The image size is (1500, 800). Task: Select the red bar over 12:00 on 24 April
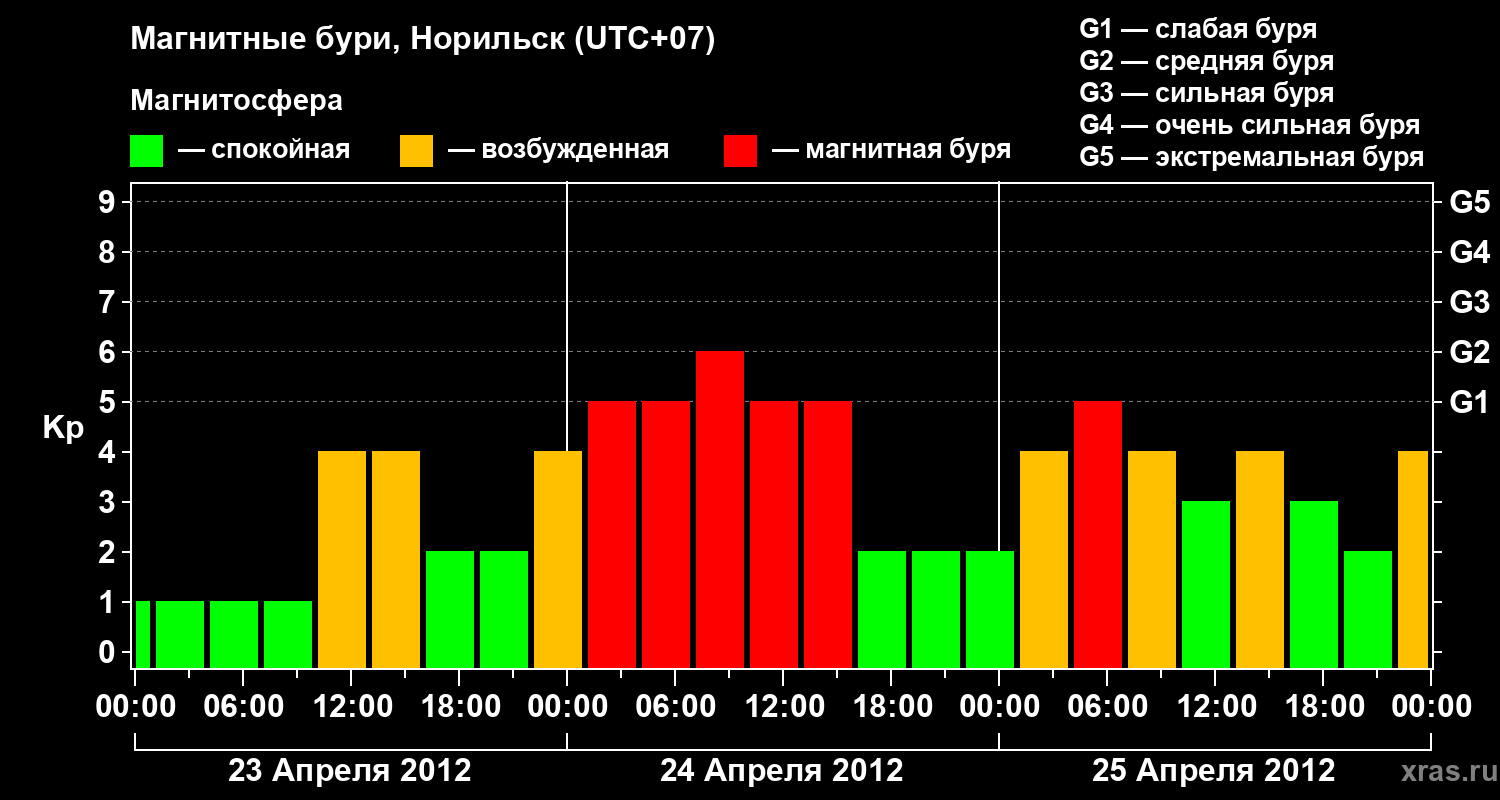coord(774,534)
